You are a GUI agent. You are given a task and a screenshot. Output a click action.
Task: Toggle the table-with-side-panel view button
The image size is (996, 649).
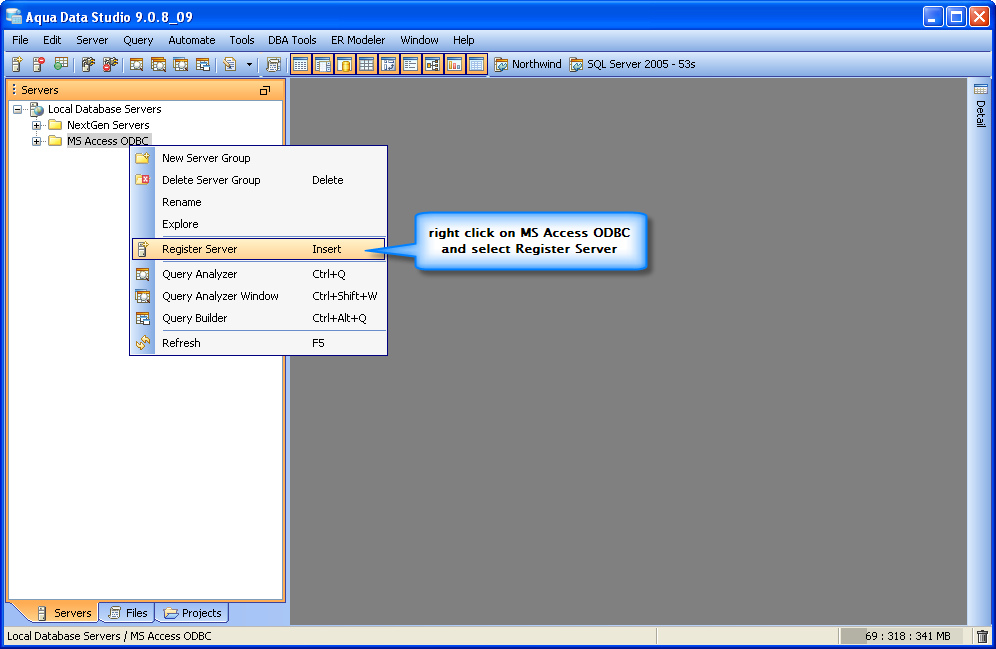323,64
